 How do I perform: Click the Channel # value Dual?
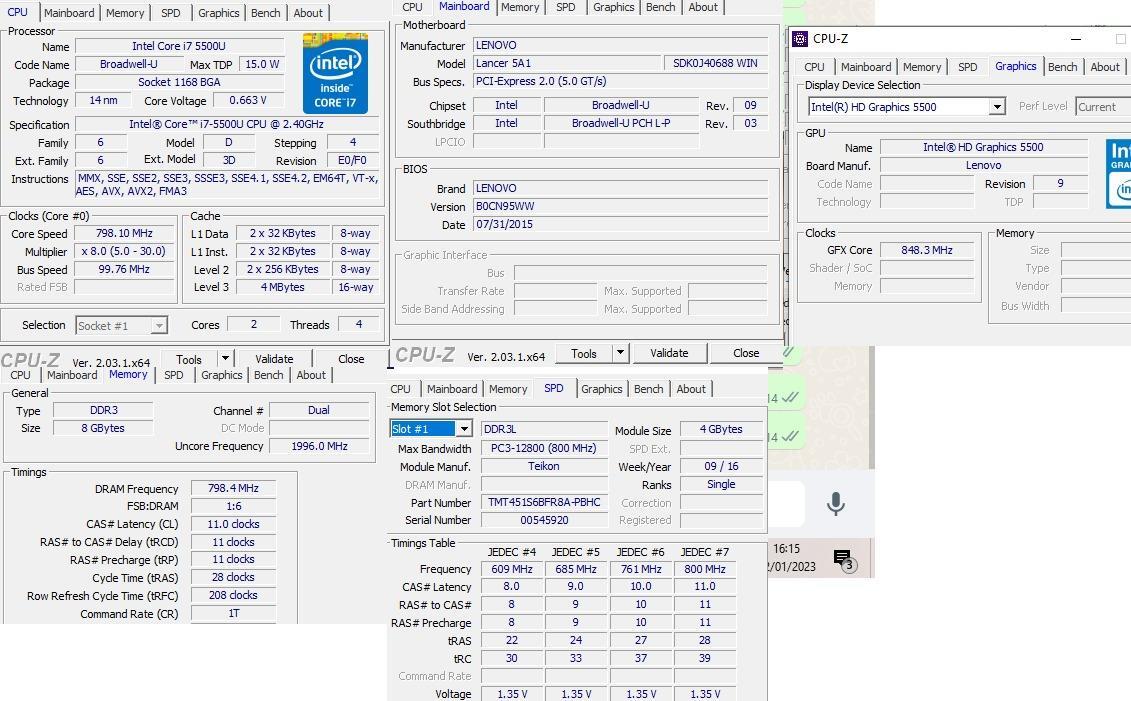click(x=319, y=410)
